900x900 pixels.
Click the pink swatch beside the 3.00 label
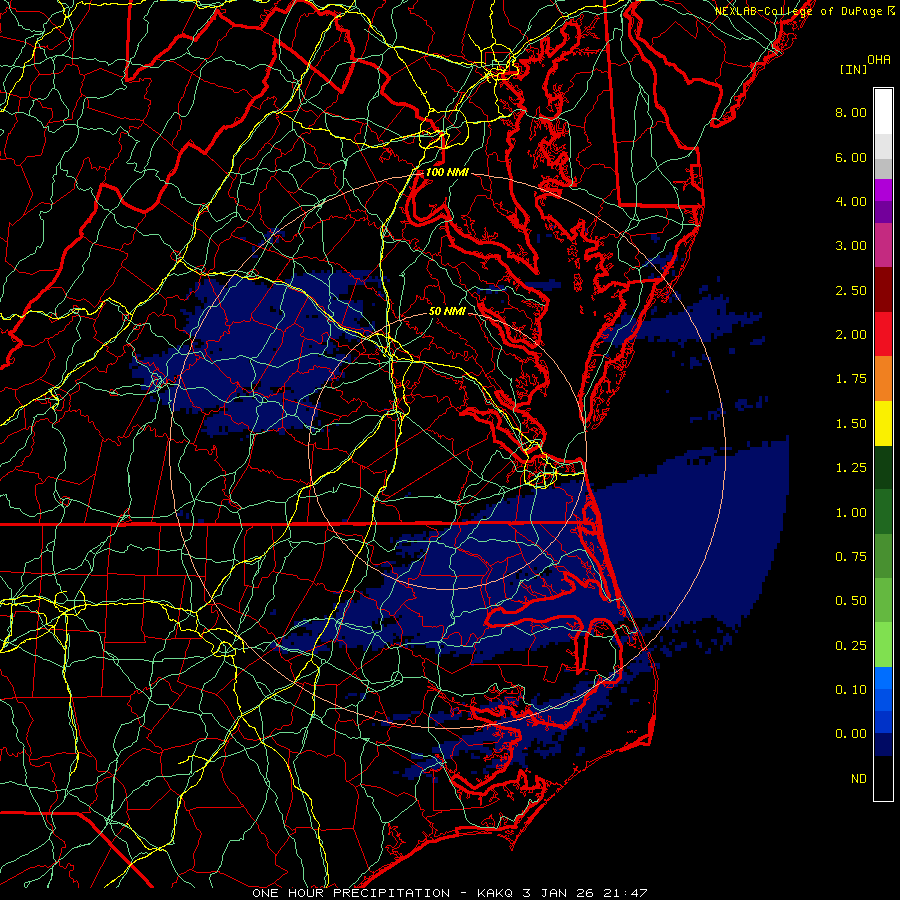tap(883, 245)
